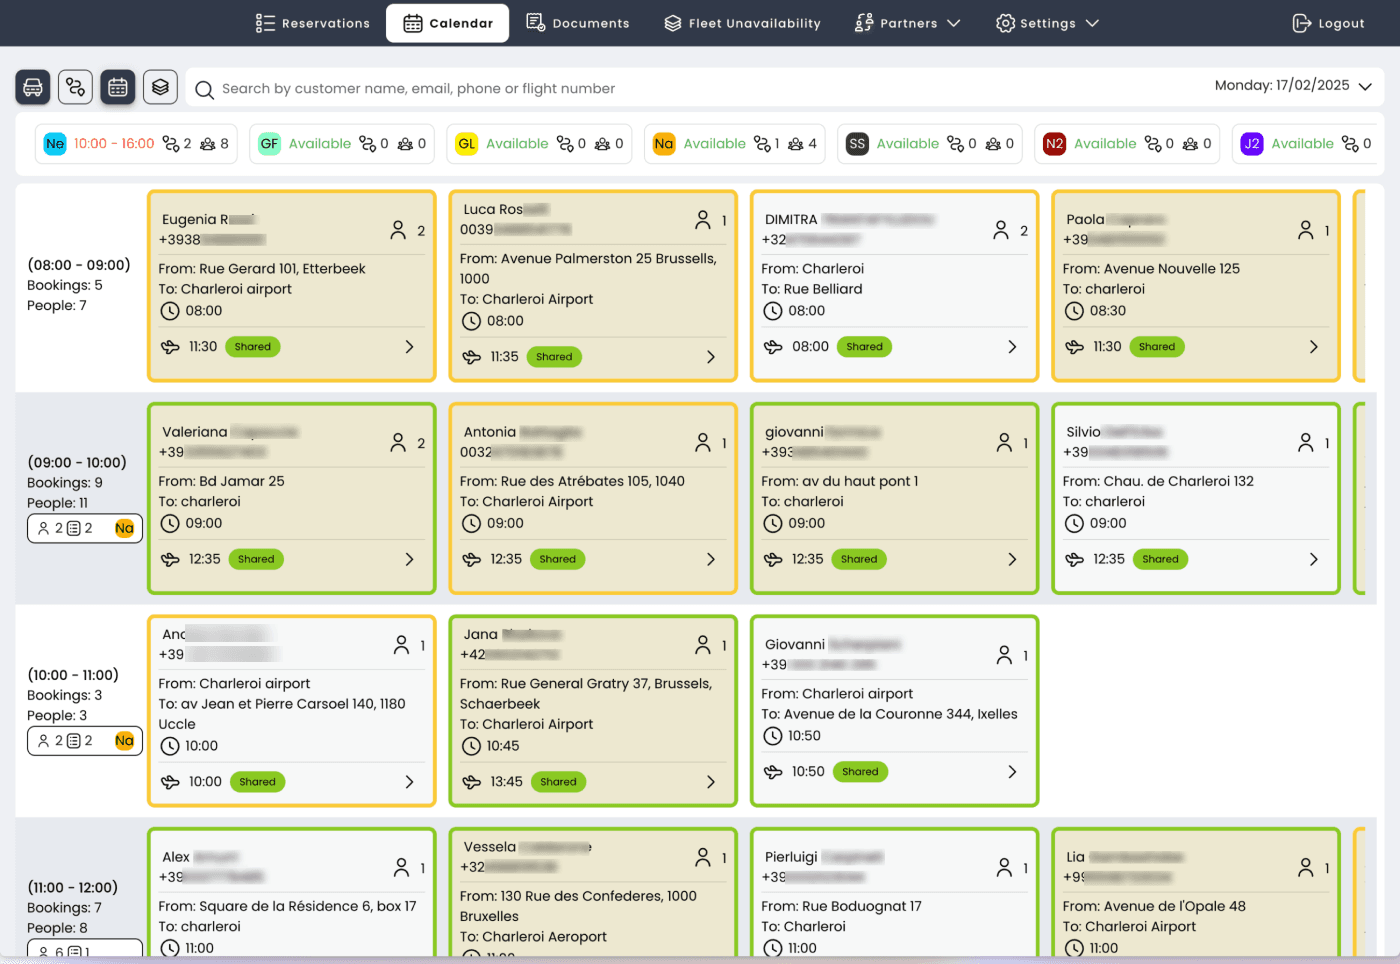Click plane icon on Silvio booking card

pyautogui.click(x=1074, y=559)
